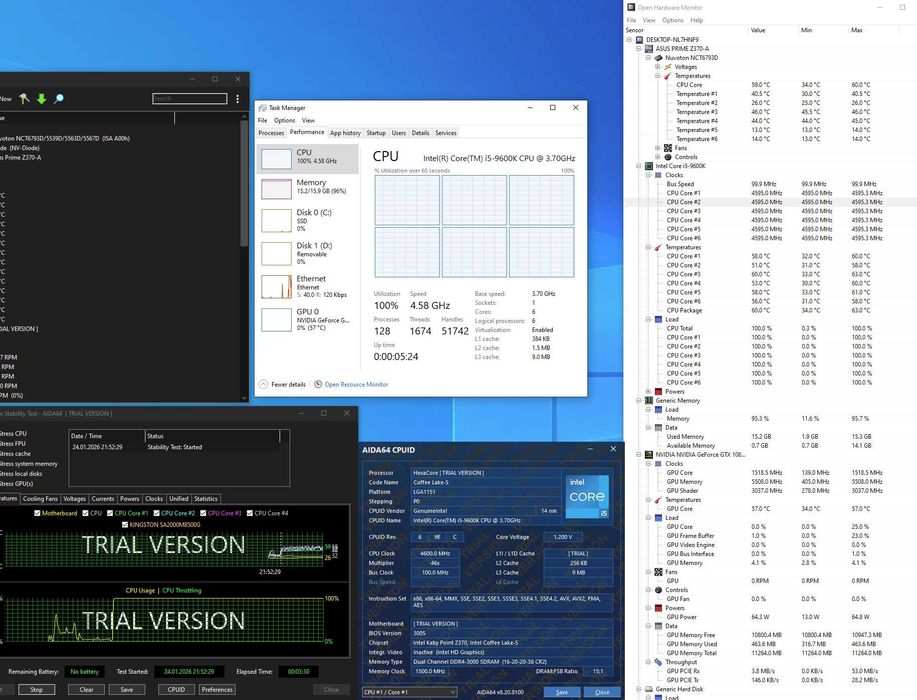Open the Details tab in Task Manager
Image resolution: width=917 pixels, height=700 pixels.
(420, 133)
